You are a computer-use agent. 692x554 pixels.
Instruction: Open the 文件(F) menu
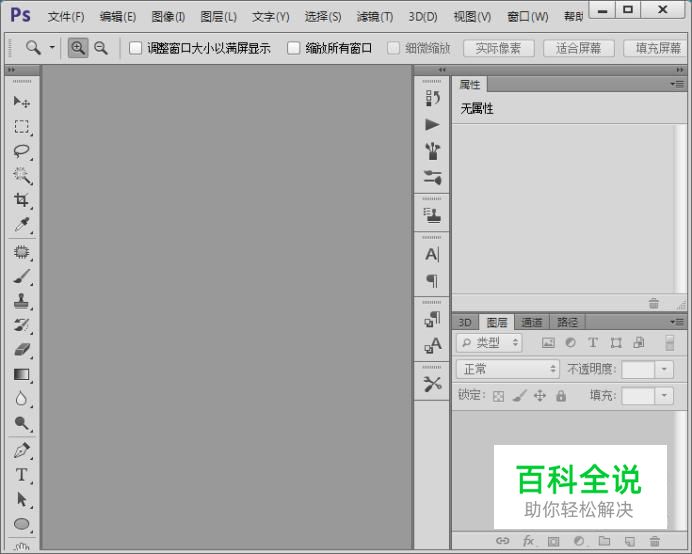pos(66,17)
